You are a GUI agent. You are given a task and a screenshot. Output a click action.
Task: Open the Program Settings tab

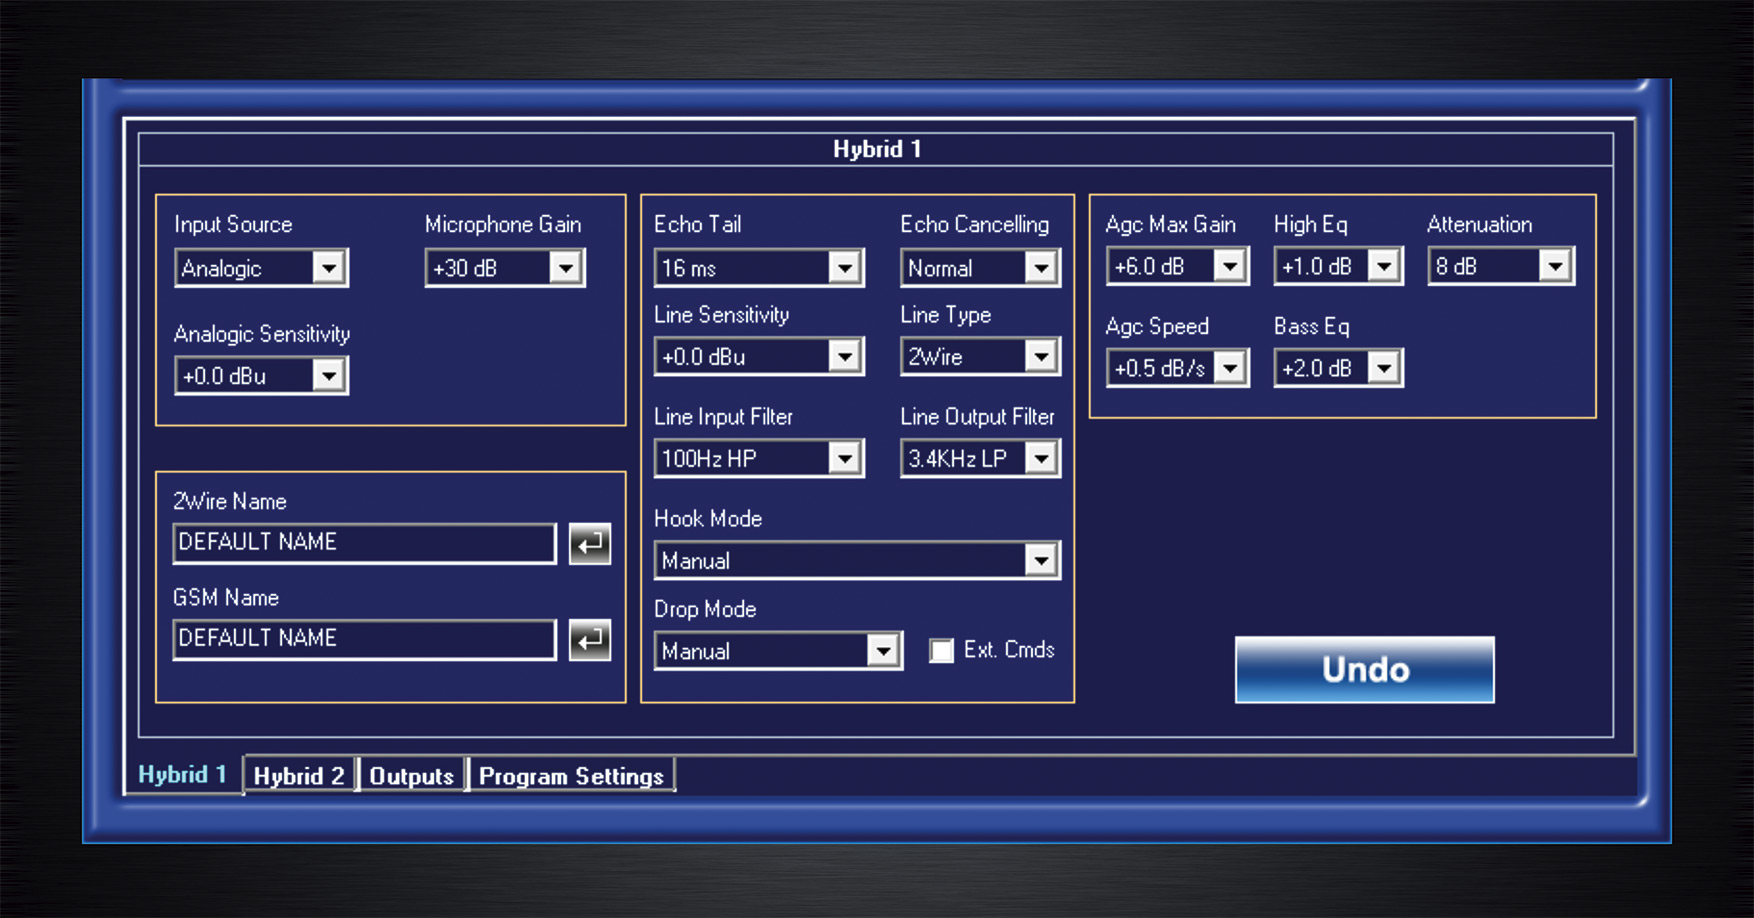tap(572, 775)
